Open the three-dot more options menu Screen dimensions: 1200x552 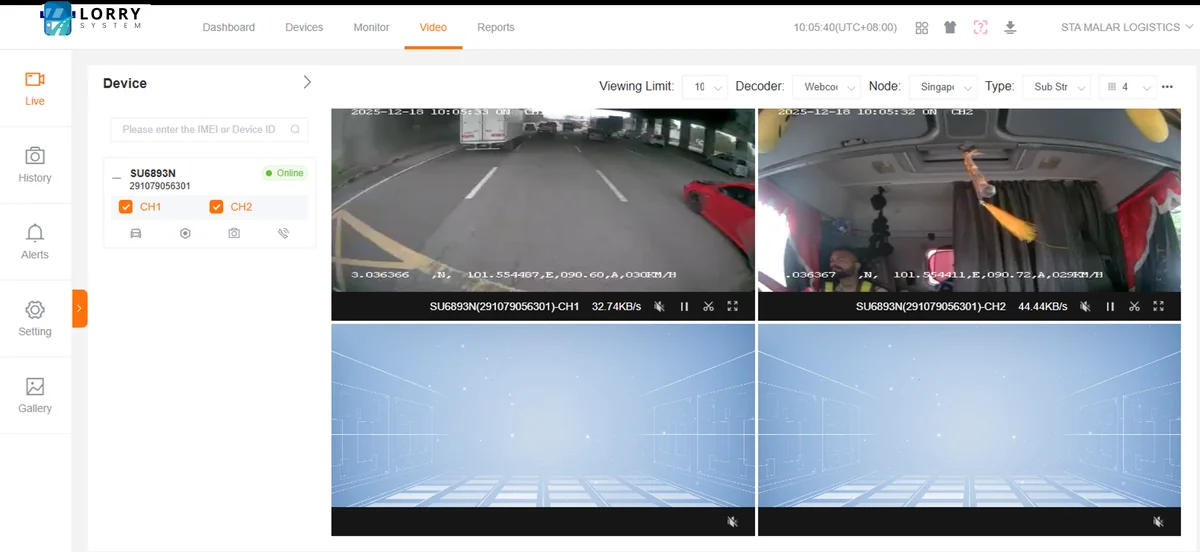coord(1167,87)
